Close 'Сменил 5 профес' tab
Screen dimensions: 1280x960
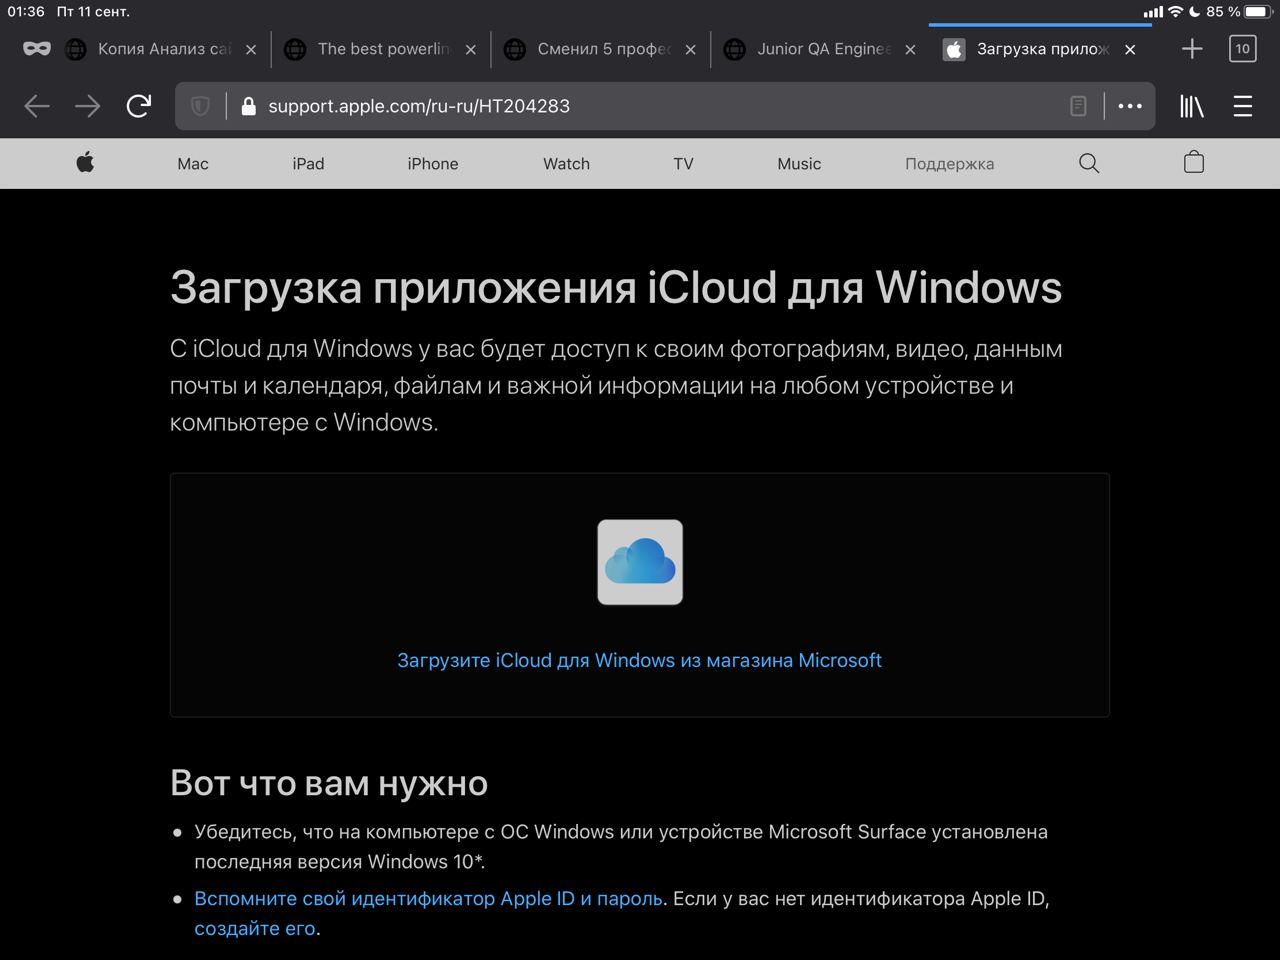click(691, 49)
